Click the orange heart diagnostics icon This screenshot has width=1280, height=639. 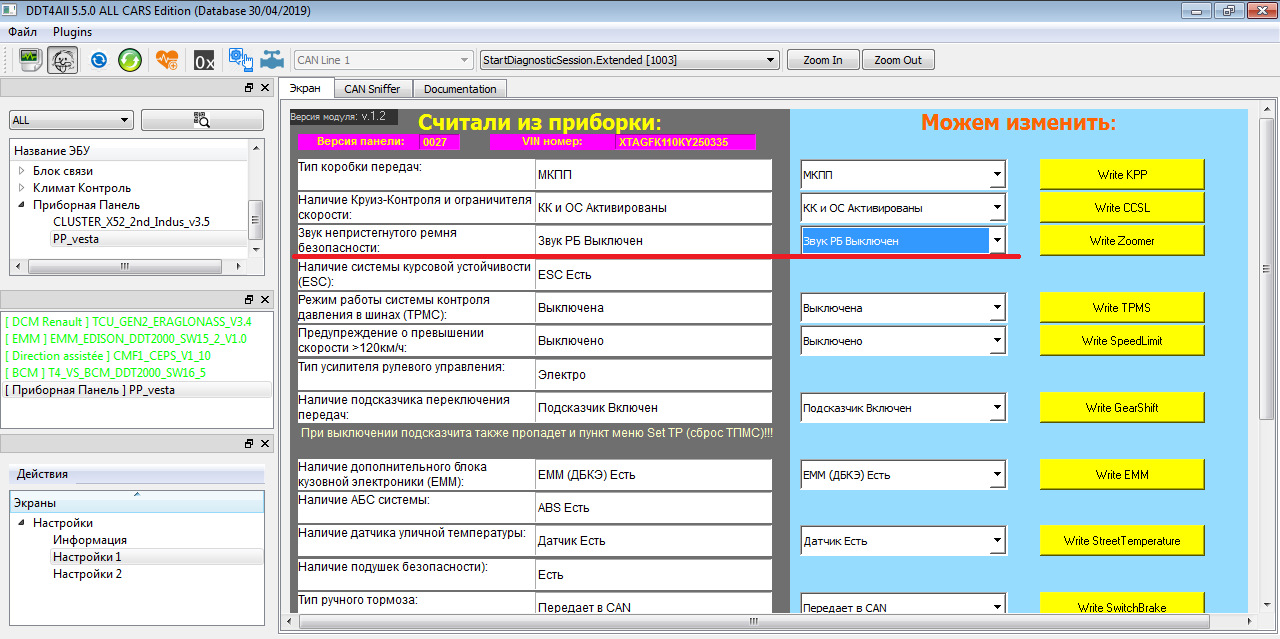[x=167, y=60]
